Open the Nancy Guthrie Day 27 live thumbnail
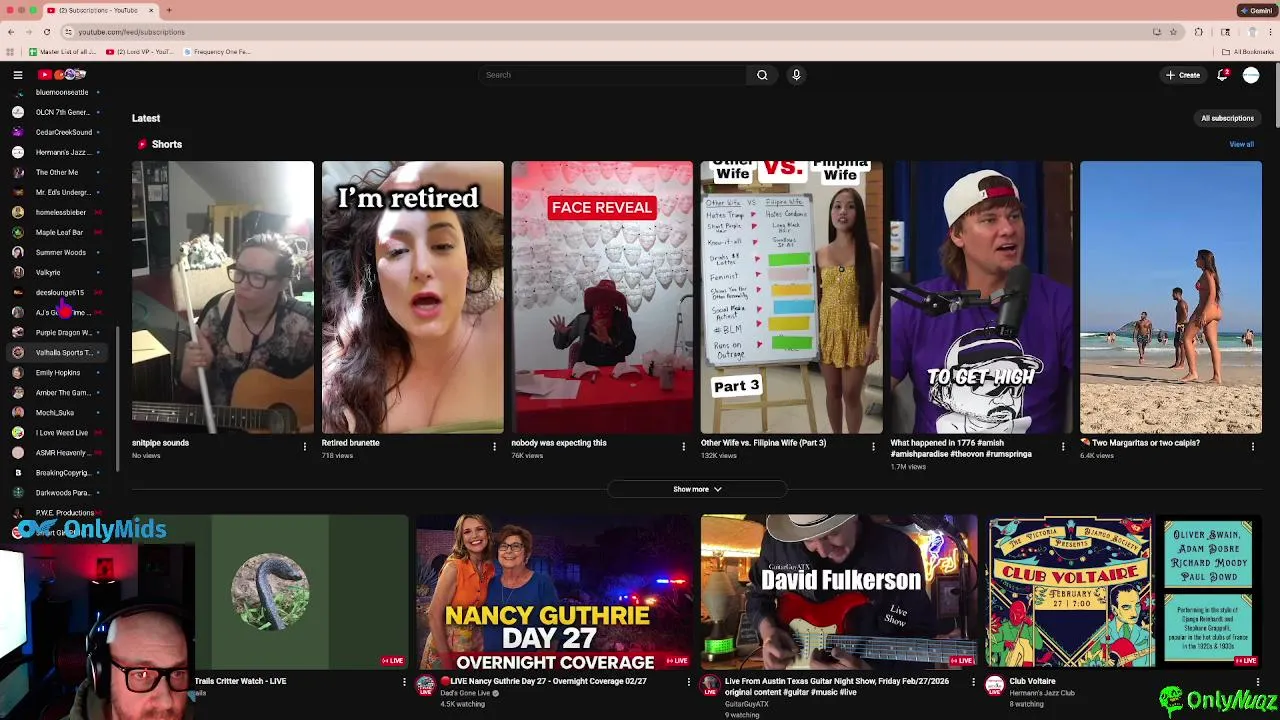The width and height of the screenshot is (1280, 720). (554, 592)
